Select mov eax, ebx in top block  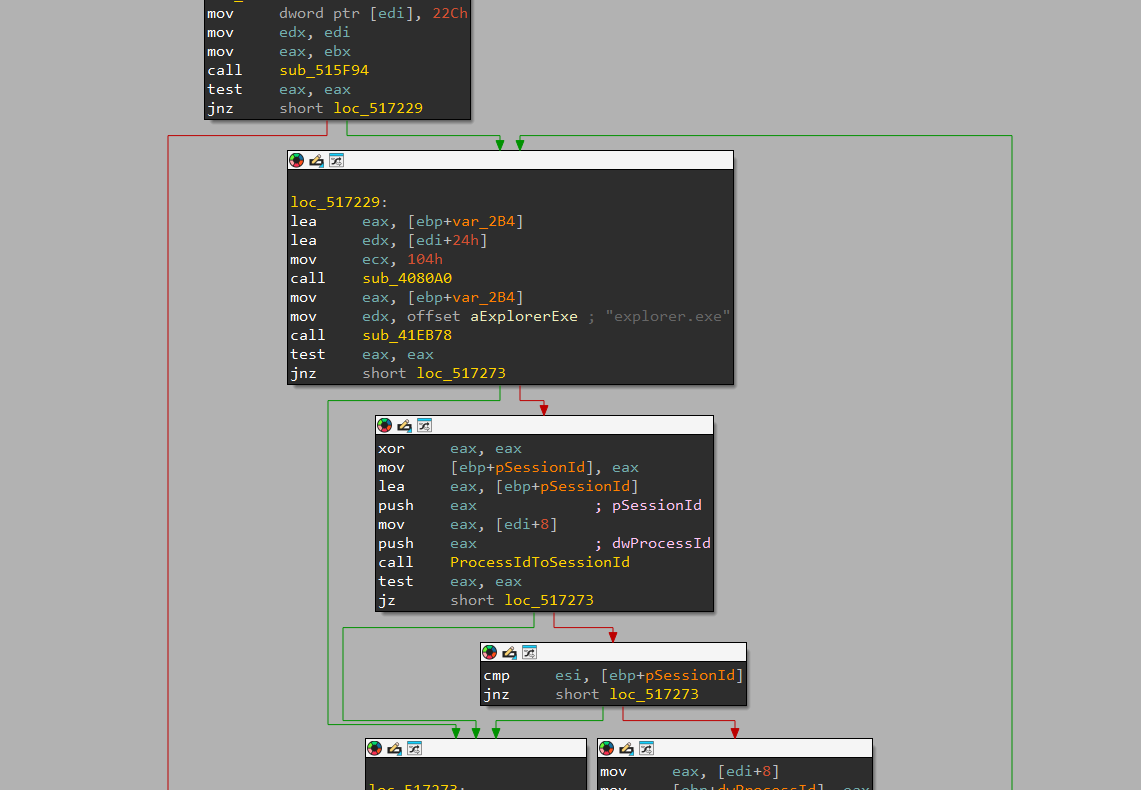point(279,52)
